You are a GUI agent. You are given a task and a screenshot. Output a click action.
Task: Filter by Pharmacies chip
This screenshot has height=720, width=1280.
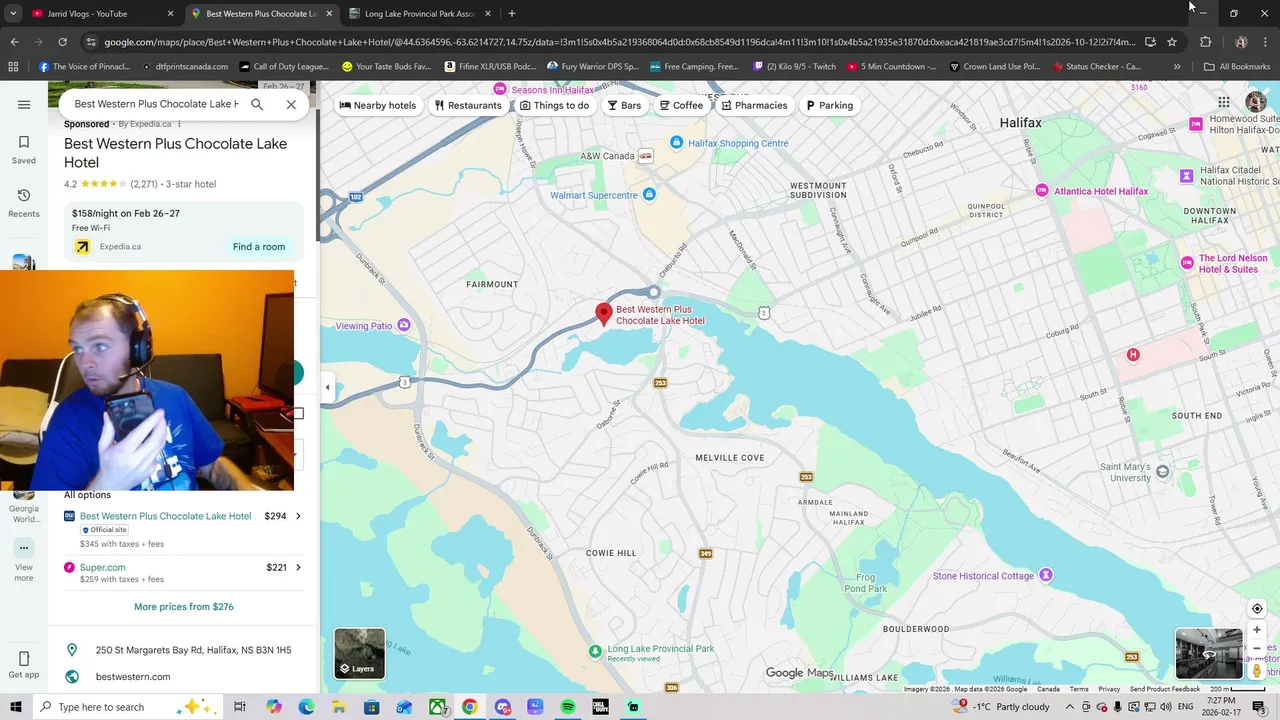(x=755, y=105)
